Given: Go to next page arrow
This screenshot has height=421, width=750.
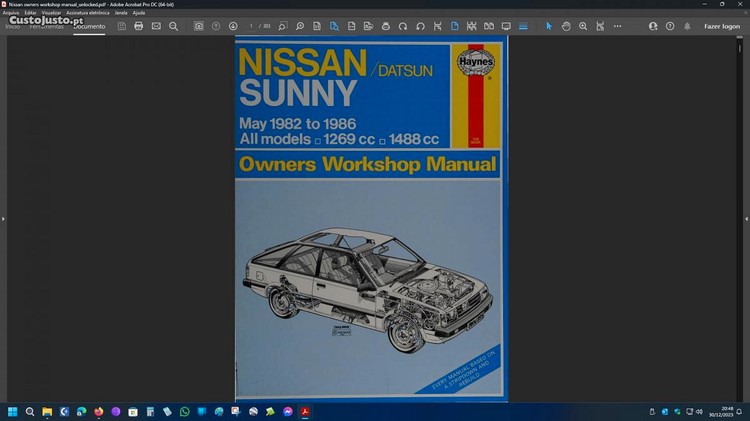Looking at the screenshot, I should 233,26.
